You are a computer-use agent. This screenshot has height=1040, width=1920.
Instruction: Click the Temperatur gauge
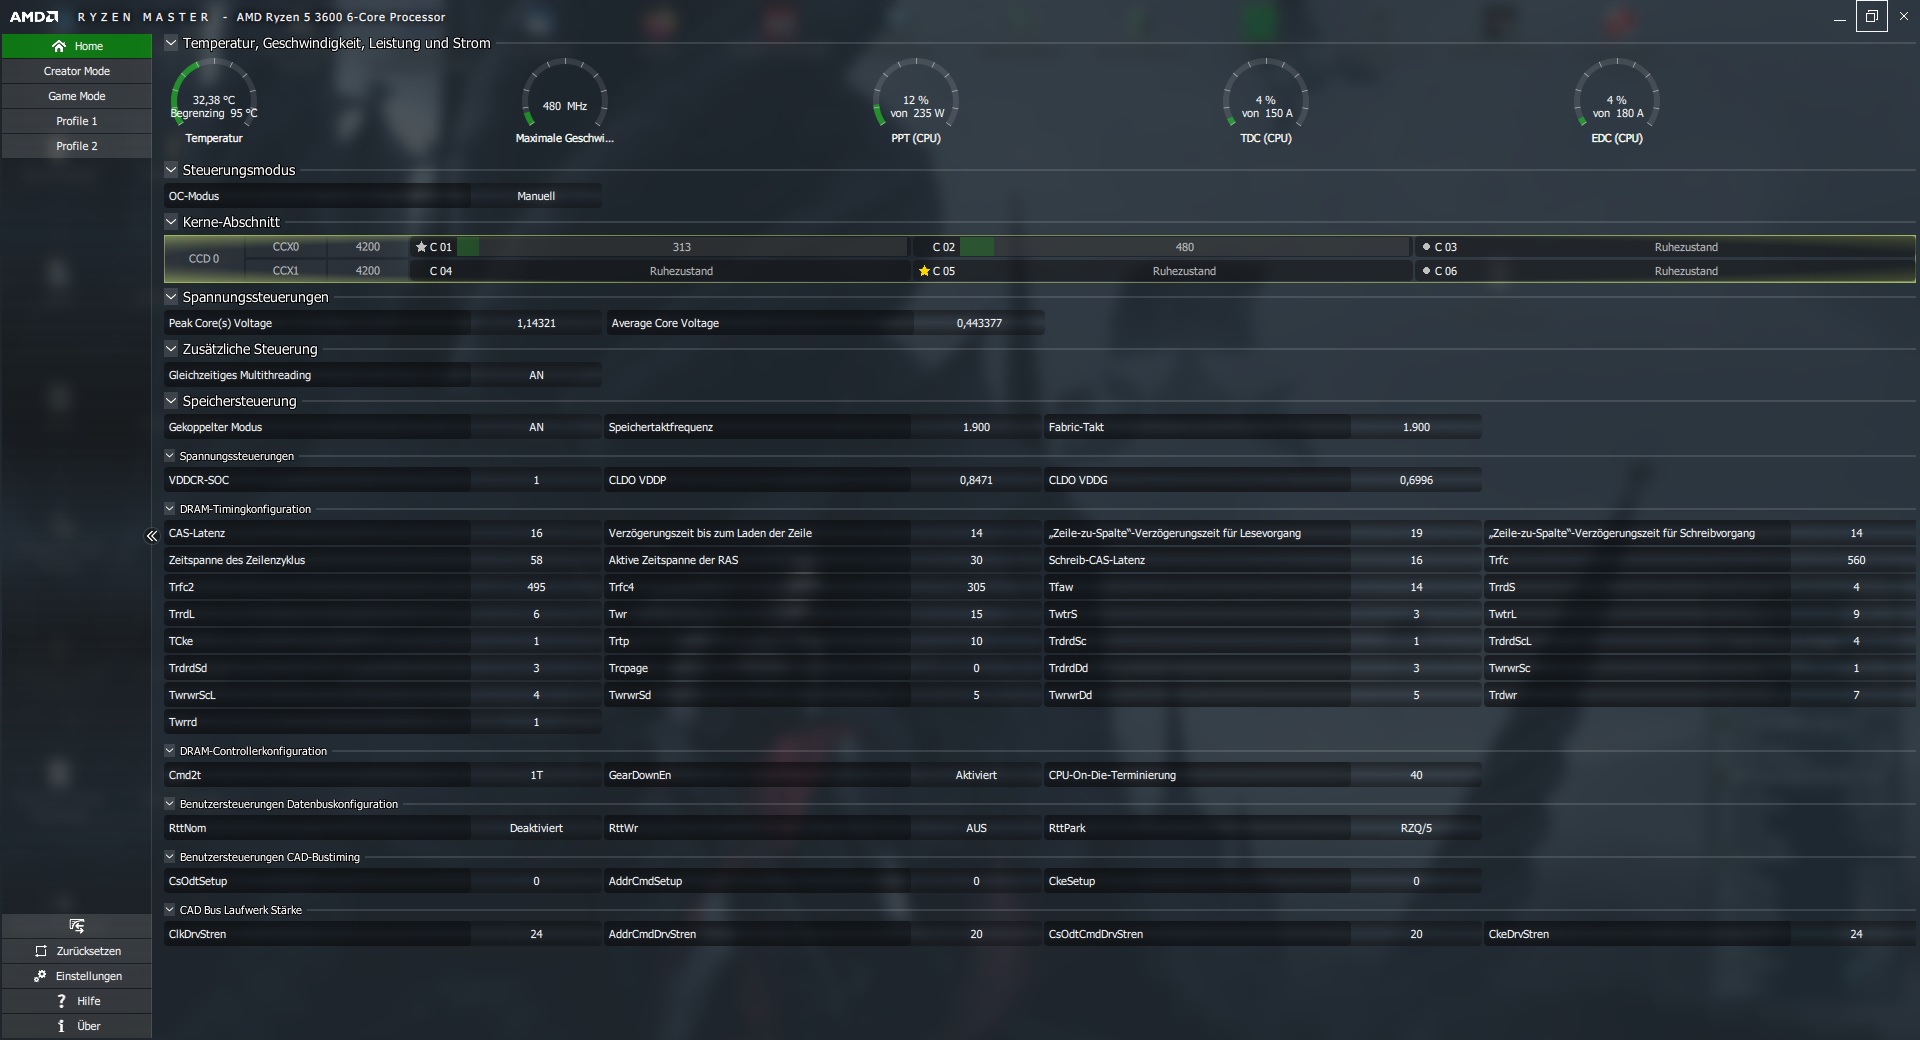214,100
